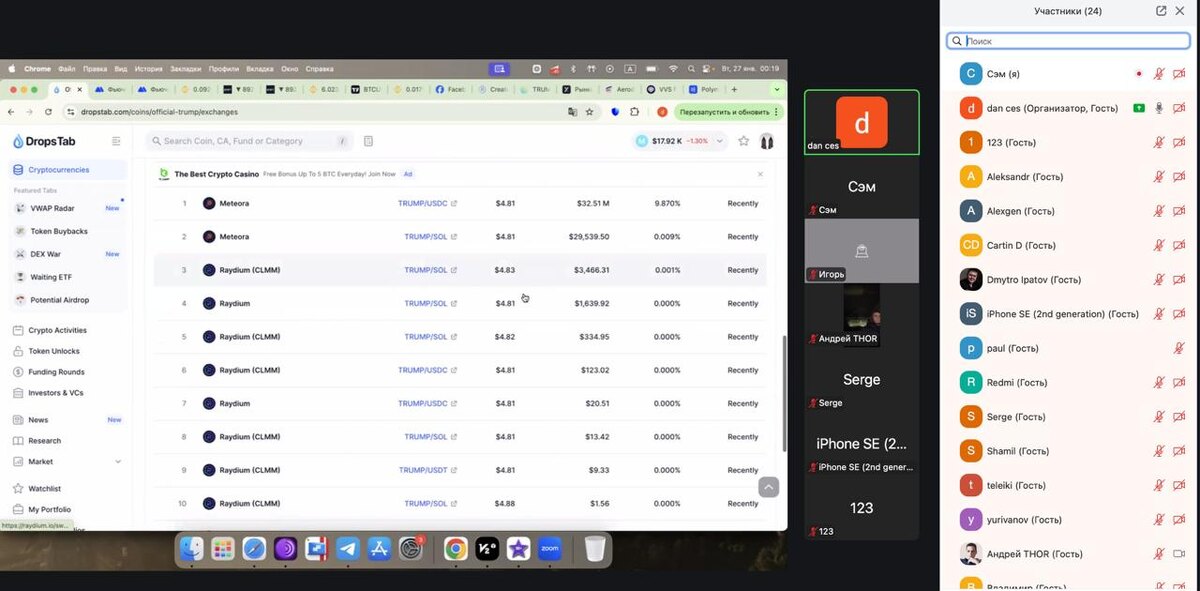Open Telegram from the Dock

pyautogui.click(x=348, y=548)
